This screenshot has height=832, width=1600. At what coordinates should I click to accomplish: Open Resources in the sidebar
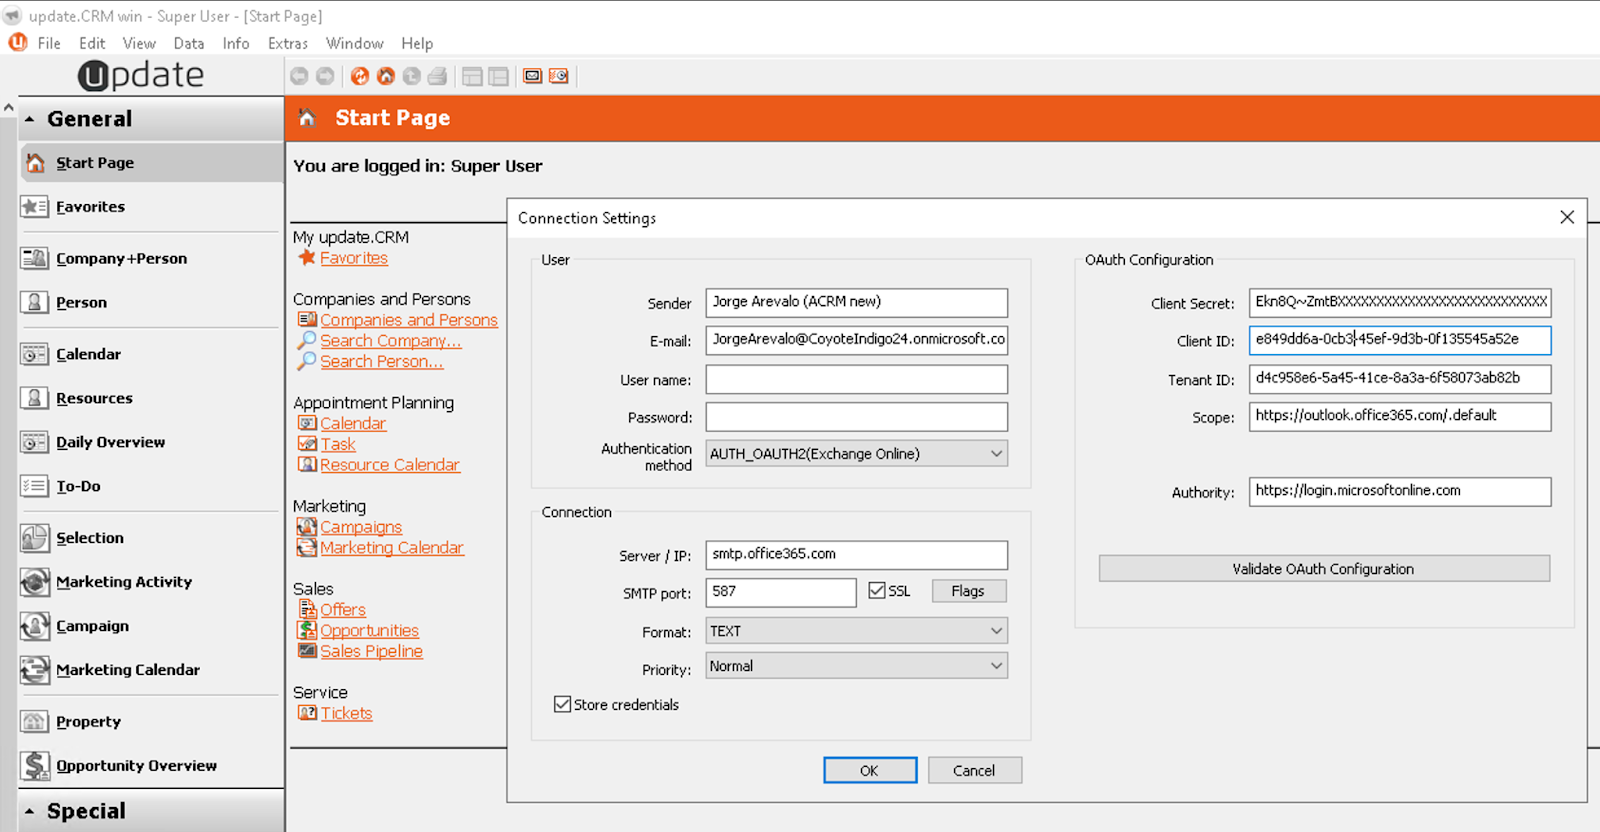click(x=150, y=398)
